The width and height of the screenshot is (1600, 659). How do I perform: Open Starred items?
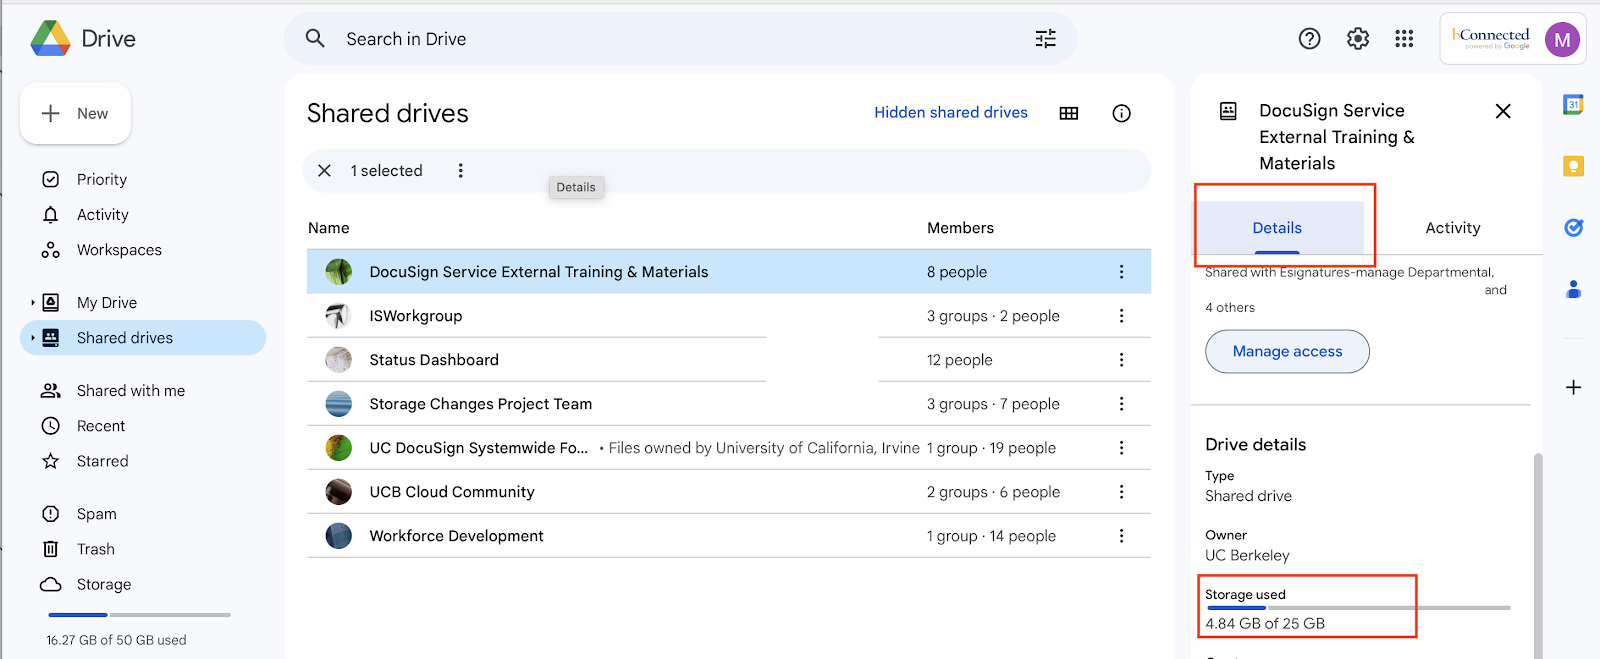pos(102,461)
